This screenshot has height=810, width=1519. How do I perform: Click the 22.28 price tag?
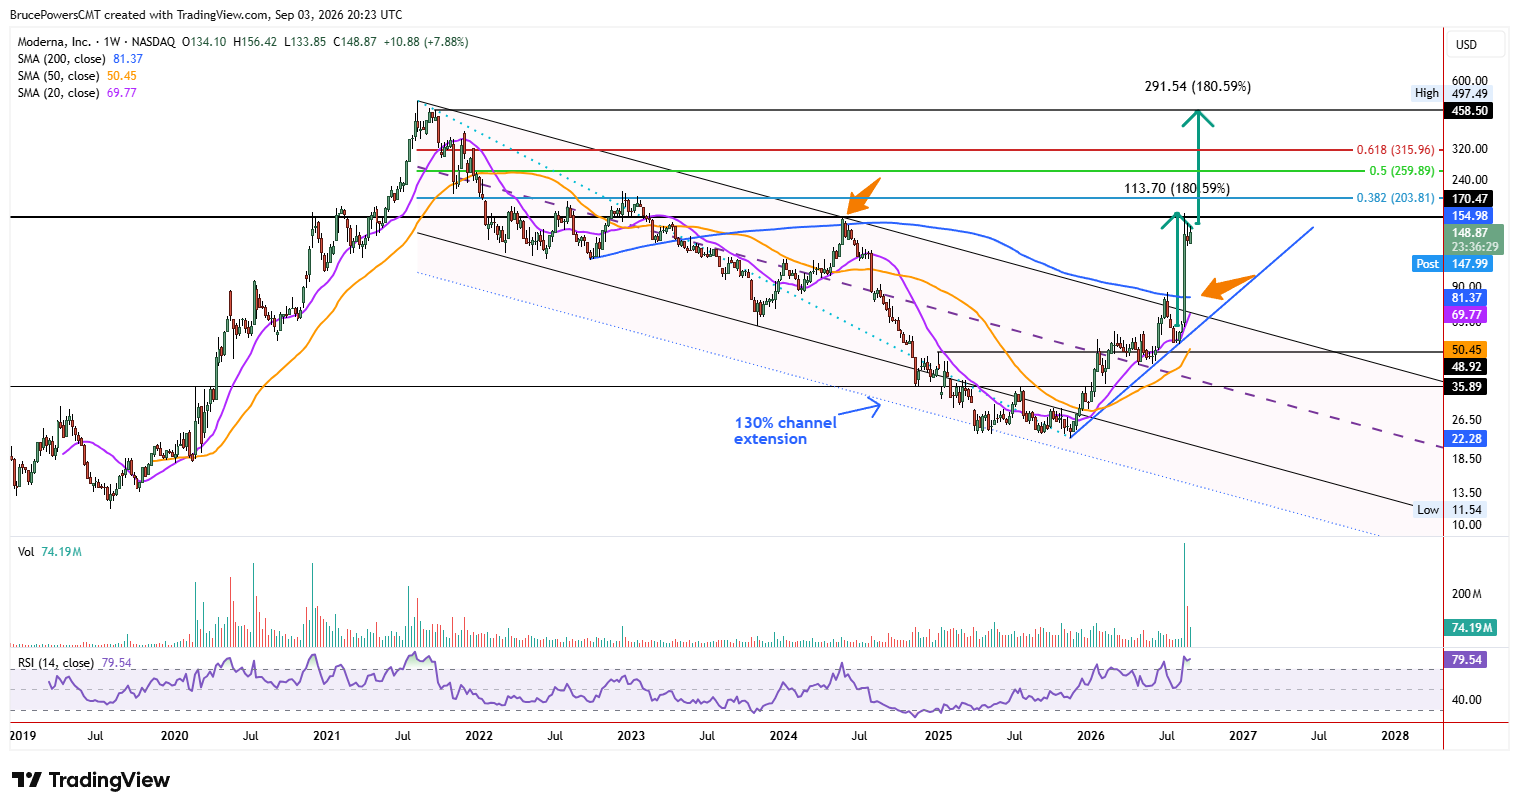coord(1466,439)
